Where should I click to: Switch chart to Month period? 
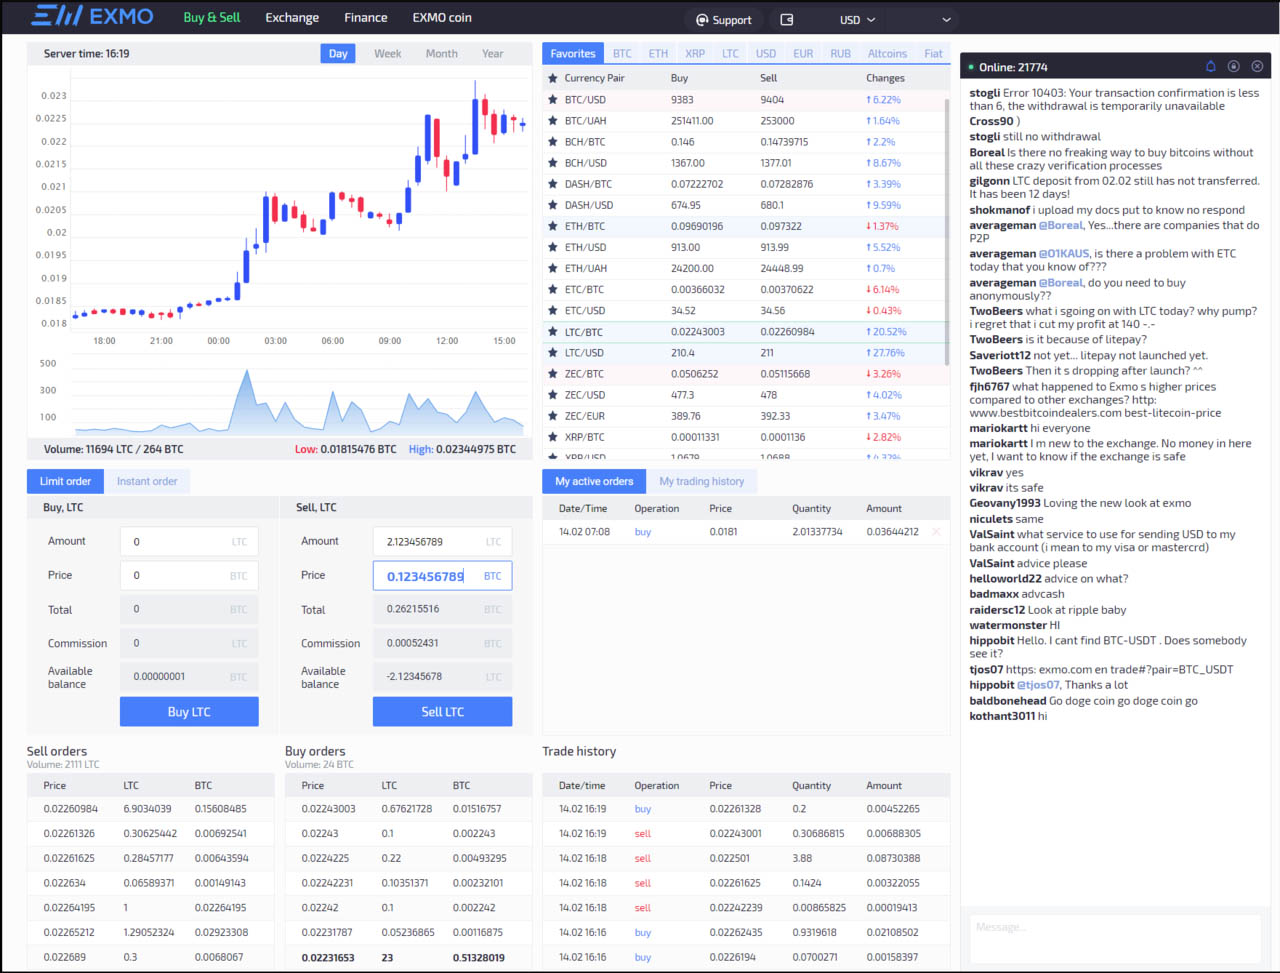(x=442, y=54)
